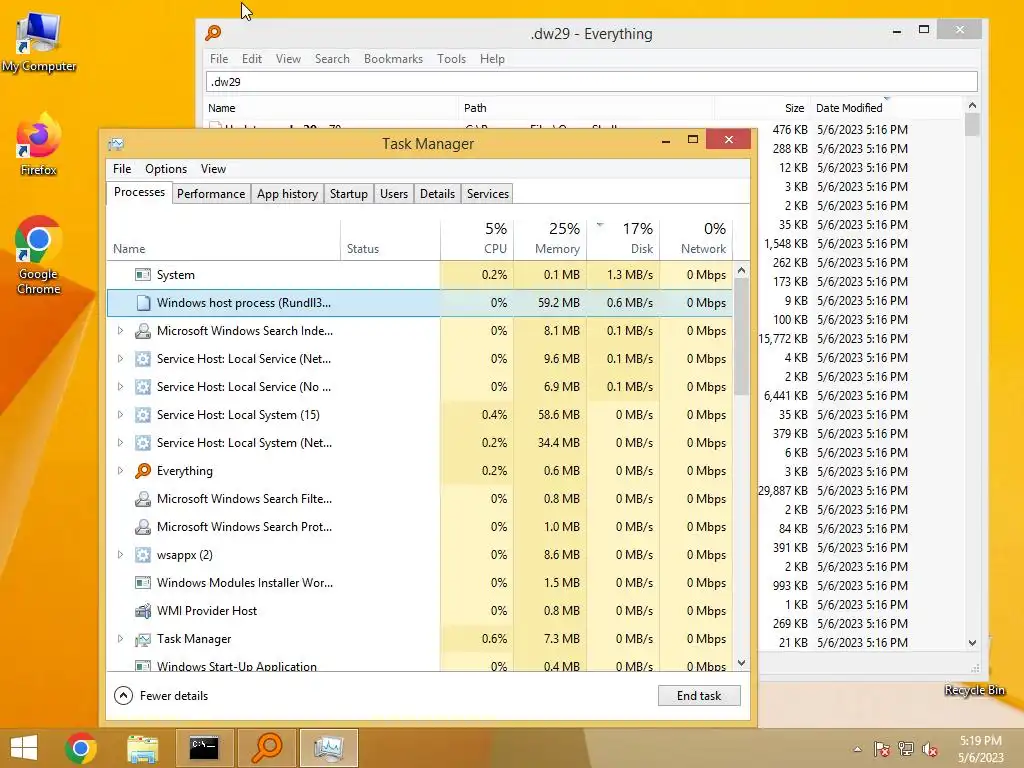The height and width of the screenshot is (768, 1024).
Task: Sort processes by CPU column
Action: [x=477, y=239]
